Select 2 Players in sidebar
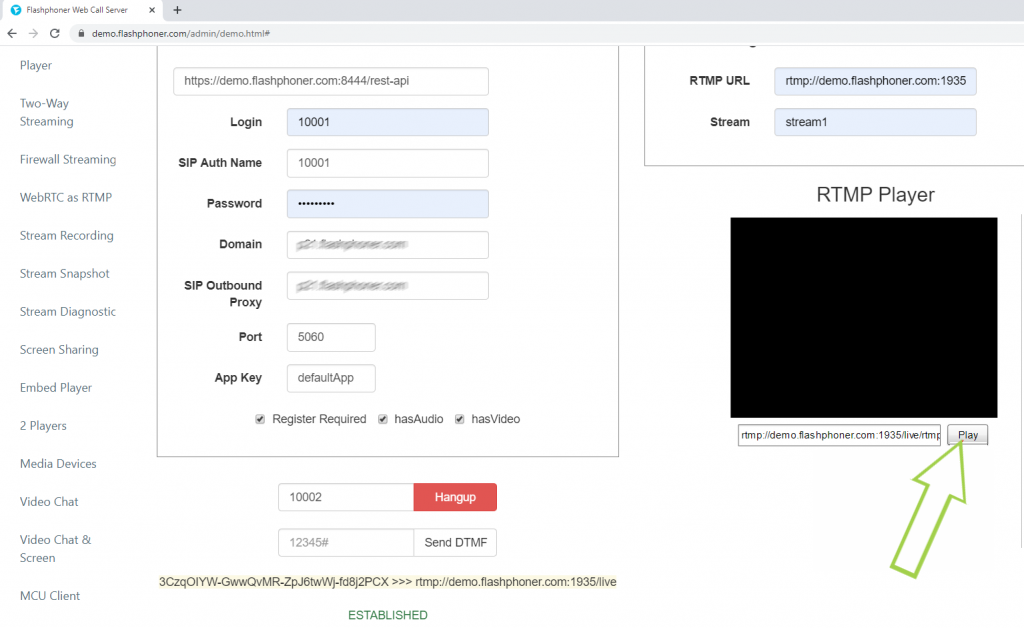This screenshot has width=1024, height=628. pos(43,426)
